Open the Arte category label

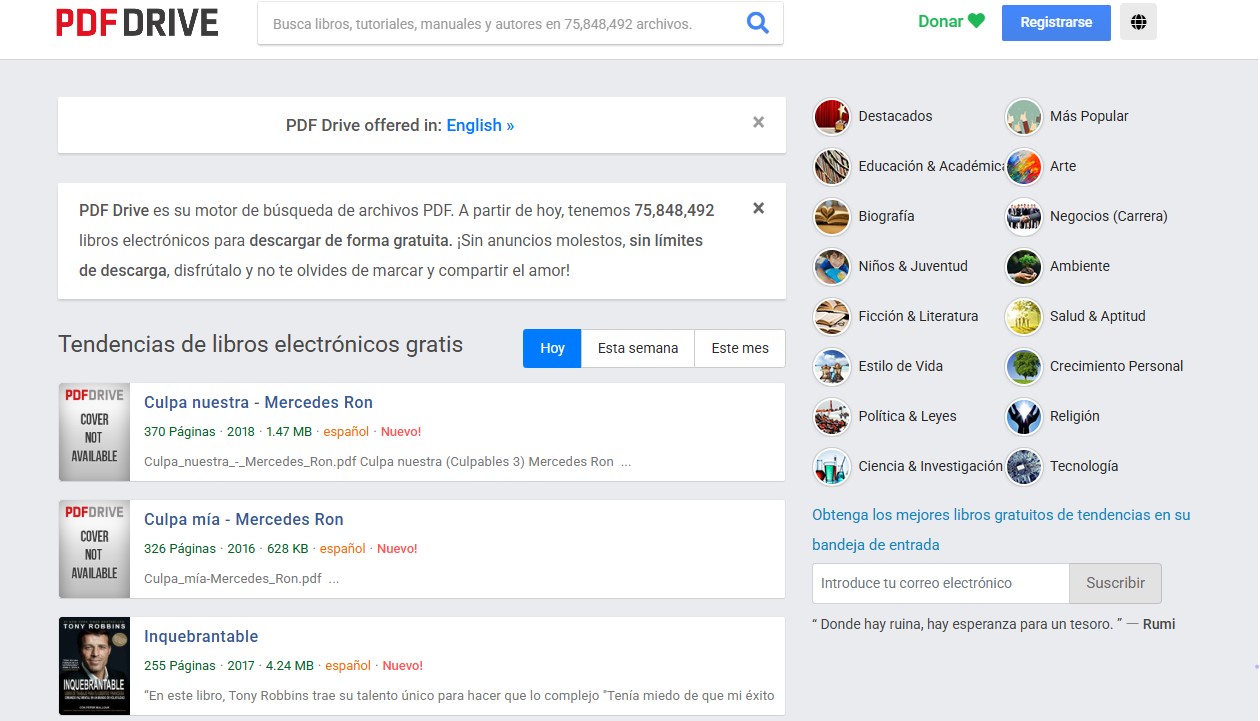[x=1063, y=166]
